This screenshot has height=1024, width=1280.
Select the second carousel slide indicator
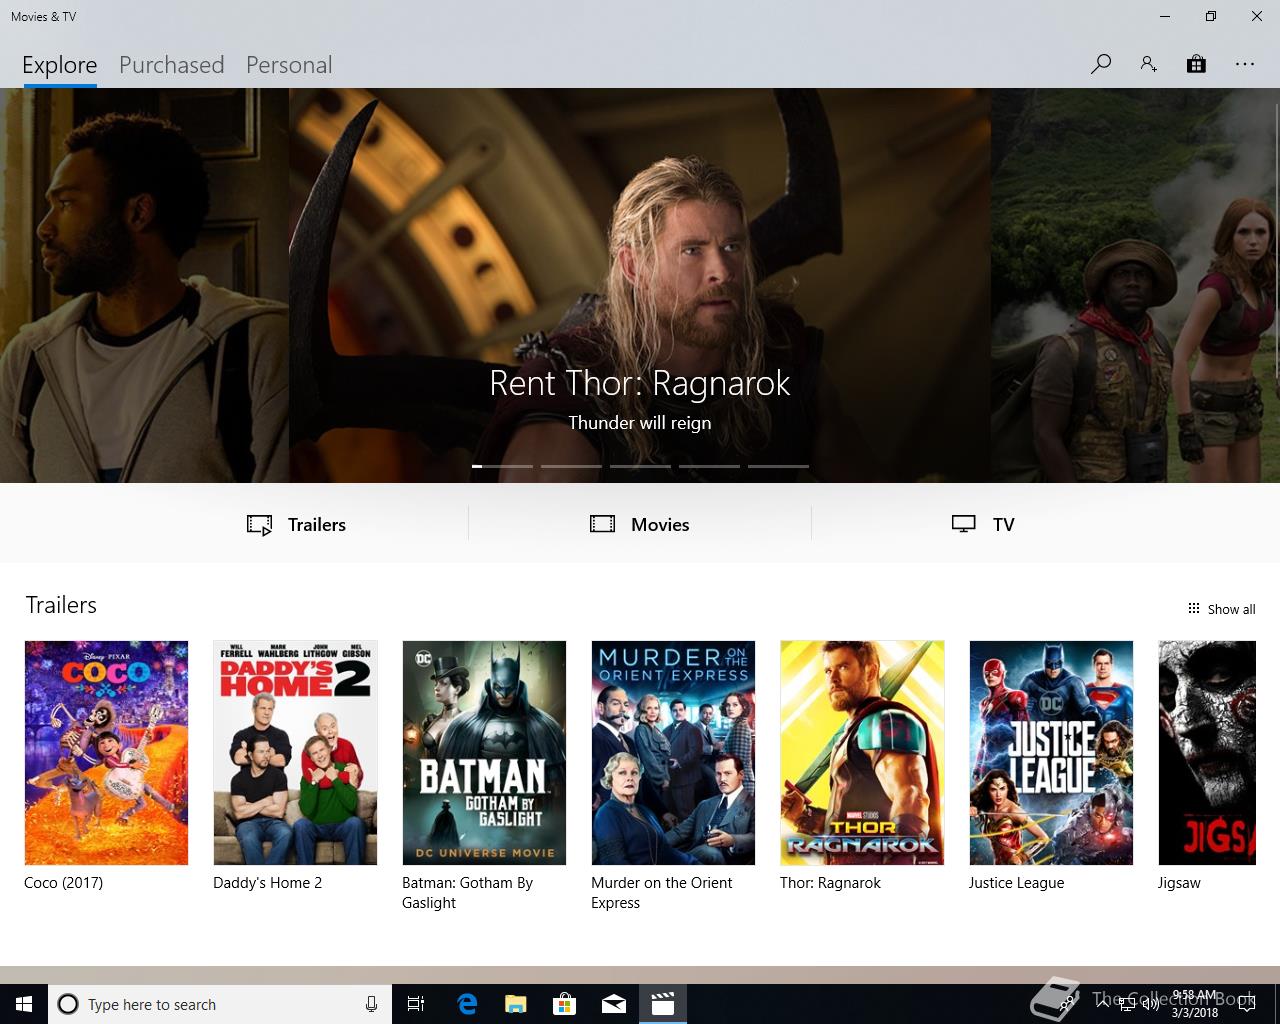click(x=571, y=466)
